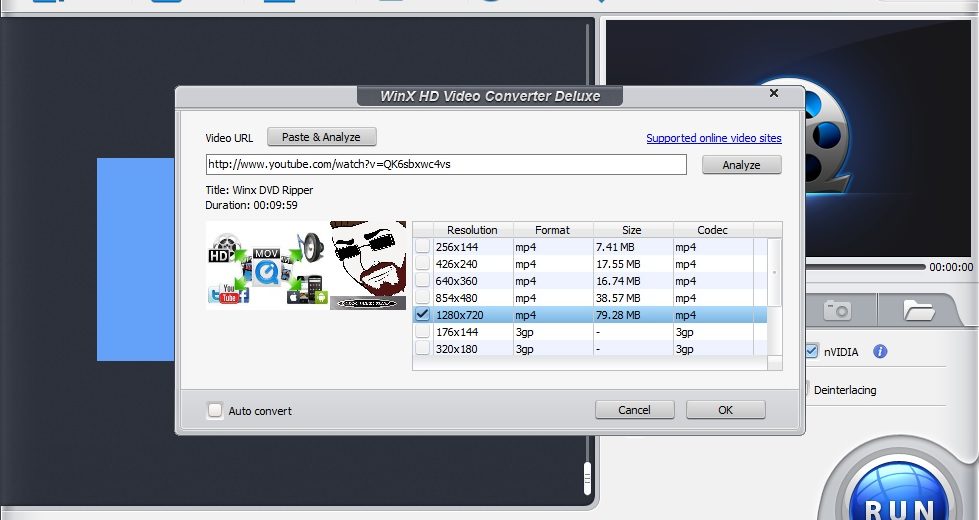Click the Paste & Analyze button
Image resolution: width=979 pixels, height=520 pixels.
click(322, 137)
